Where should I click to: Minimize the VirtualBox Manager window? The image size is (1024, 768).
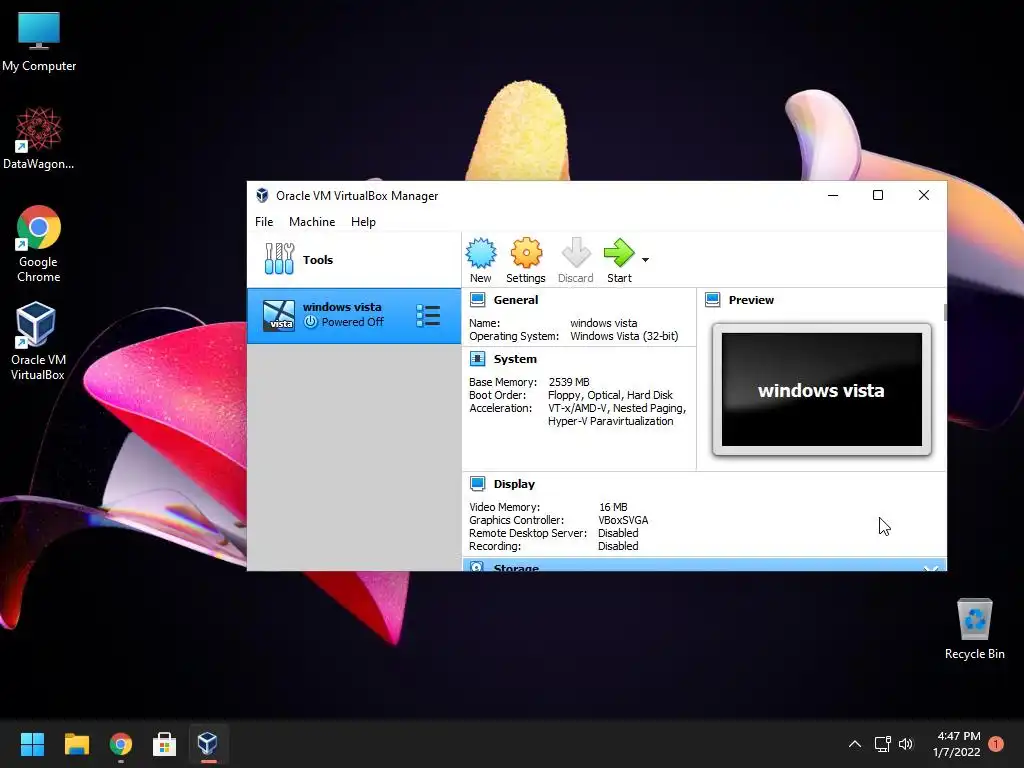pos(833,195)
